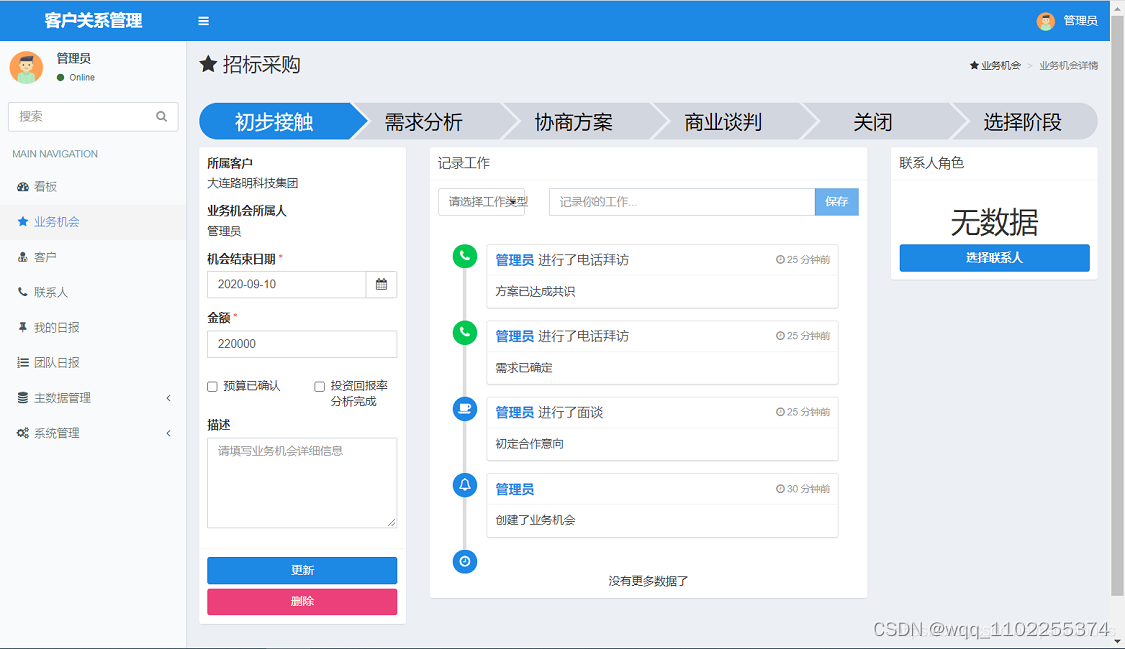
Task: Click the bell icon on the timeline entry
Action: point(464,485)
